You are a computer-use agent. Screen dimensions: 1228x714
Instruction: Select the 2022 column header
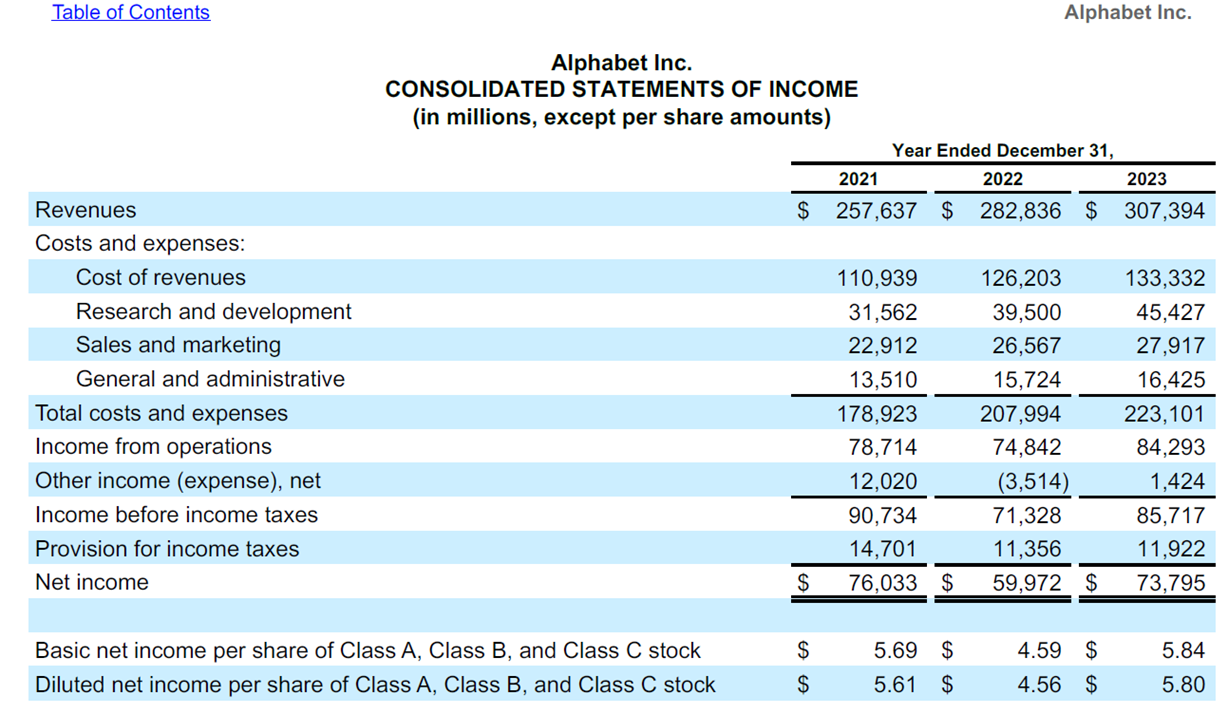coord(1003,179)
